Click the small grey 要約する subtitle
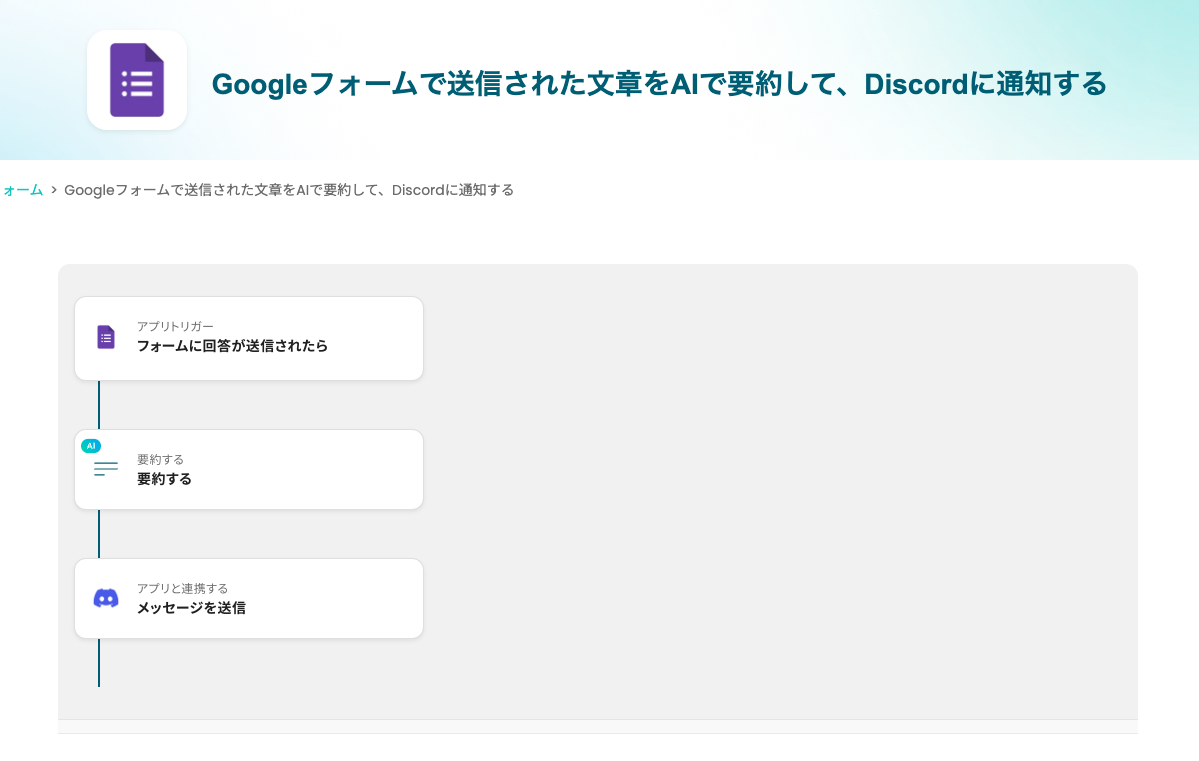1199x761 pixels. tap(161, 460)
